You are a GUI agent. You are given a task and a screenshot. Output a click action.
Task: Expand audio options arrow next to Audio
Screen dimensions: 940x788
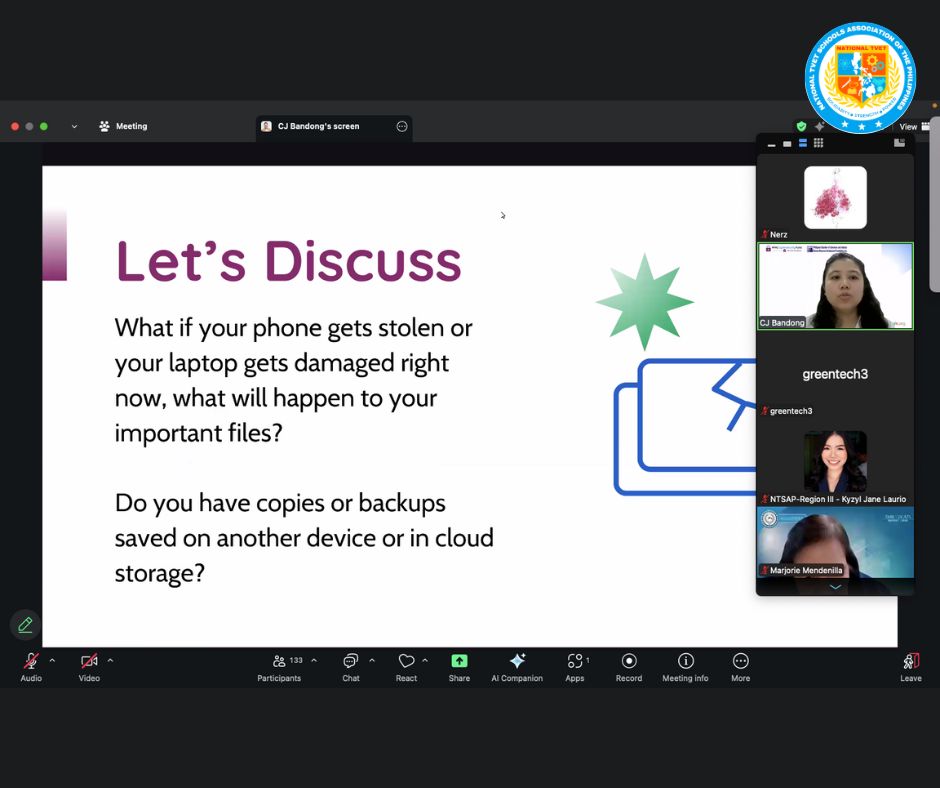pyautogui.click(x=52, y=660)
